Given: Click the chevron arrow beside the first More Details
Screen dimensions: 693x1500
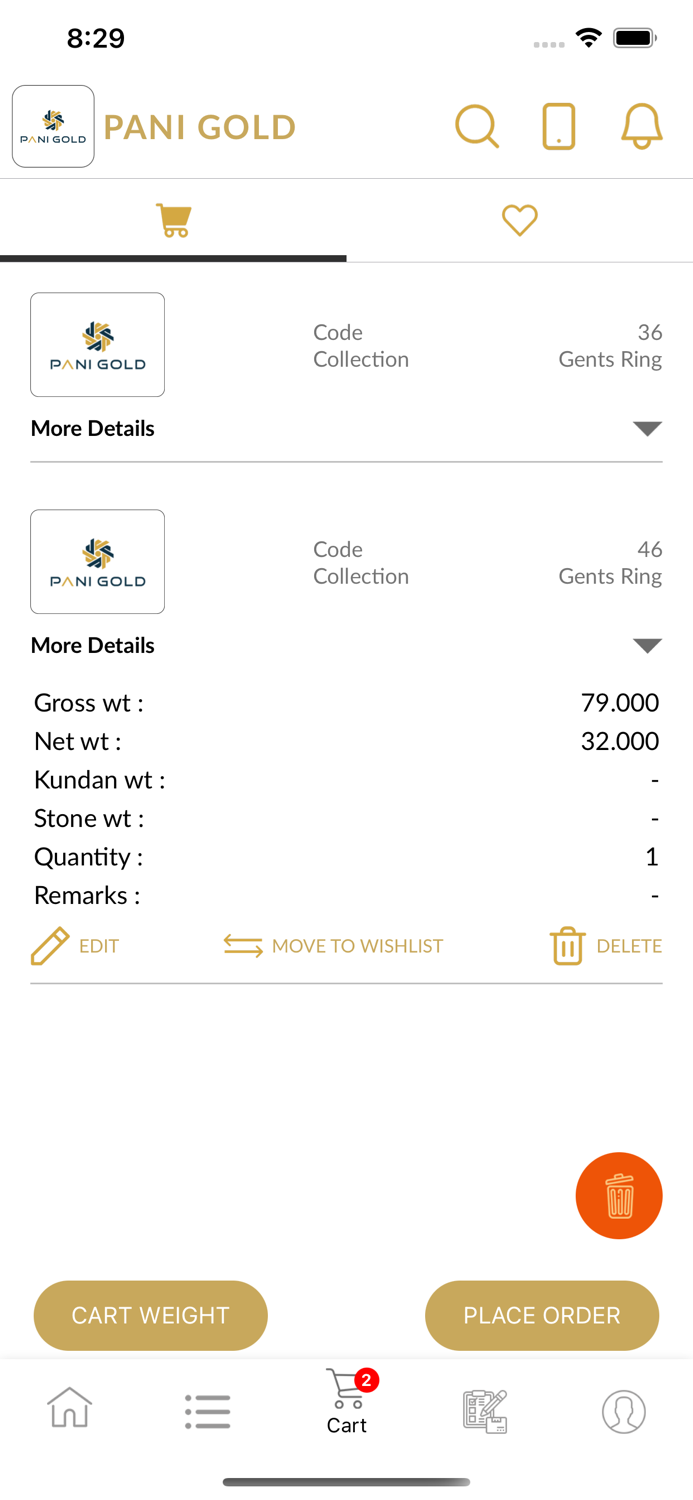Looking at the screenshot, I should [647, 428].
